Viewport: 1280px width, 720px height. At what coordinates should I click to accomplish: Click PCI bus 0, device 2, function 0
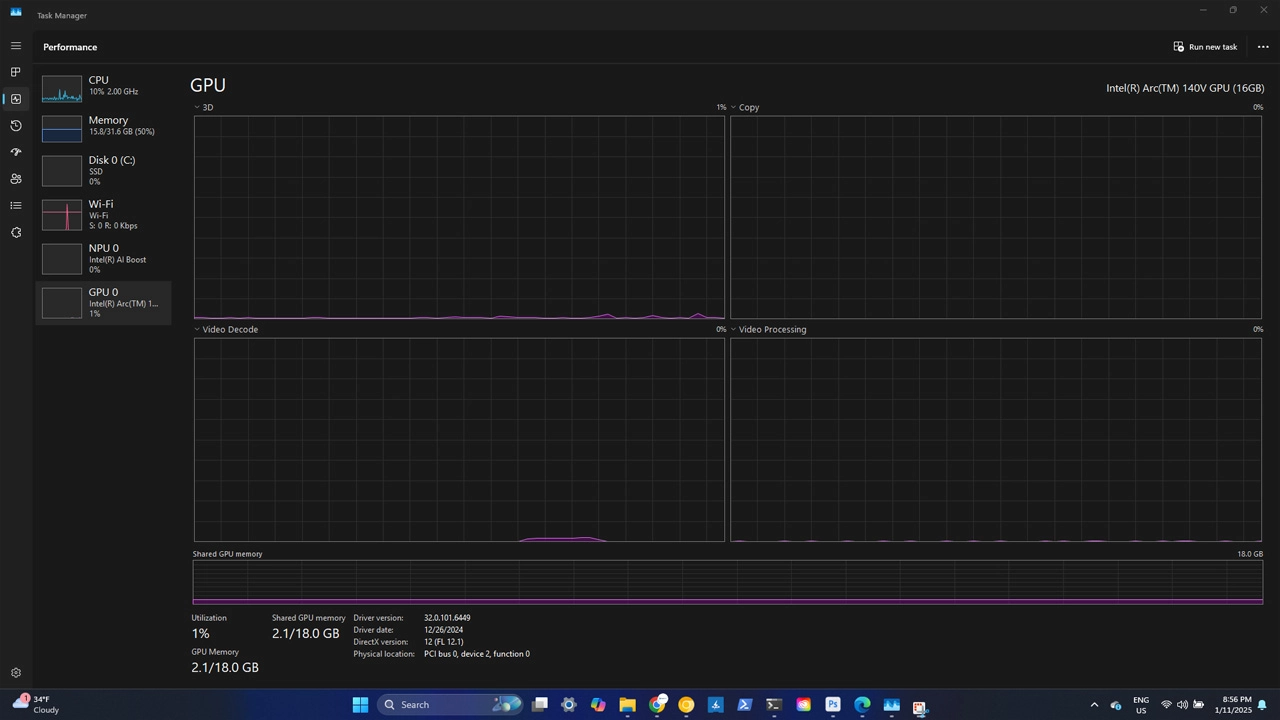tap(477, 654)
